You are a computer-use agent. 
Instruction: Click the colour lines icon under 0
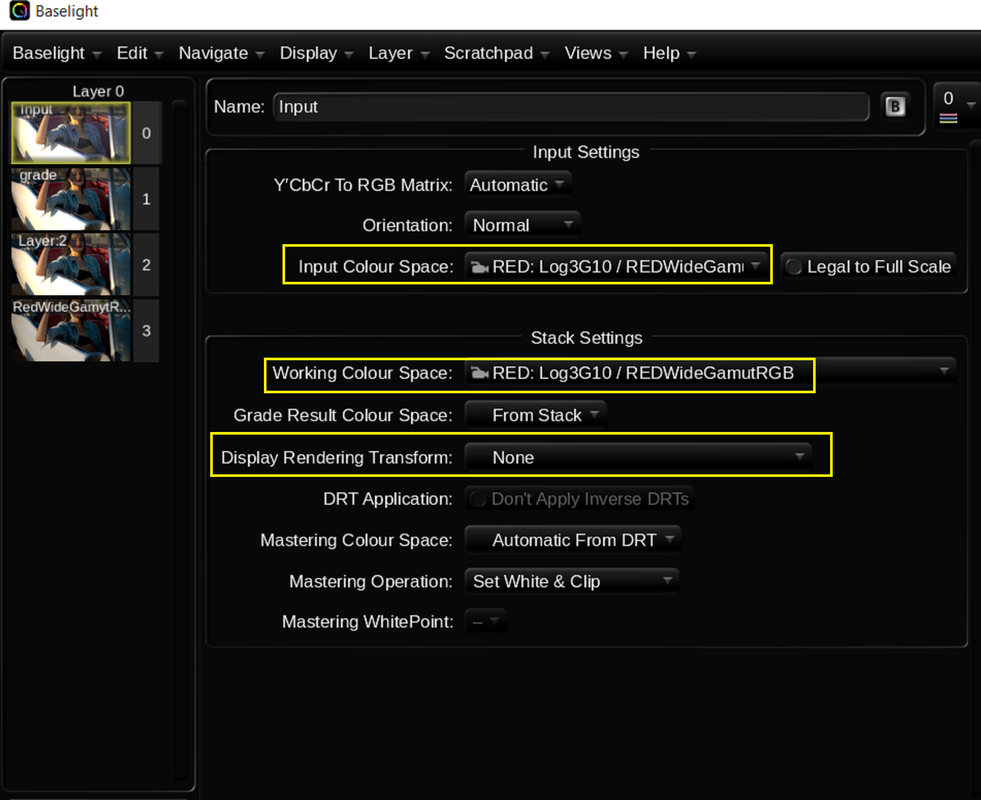948,118
